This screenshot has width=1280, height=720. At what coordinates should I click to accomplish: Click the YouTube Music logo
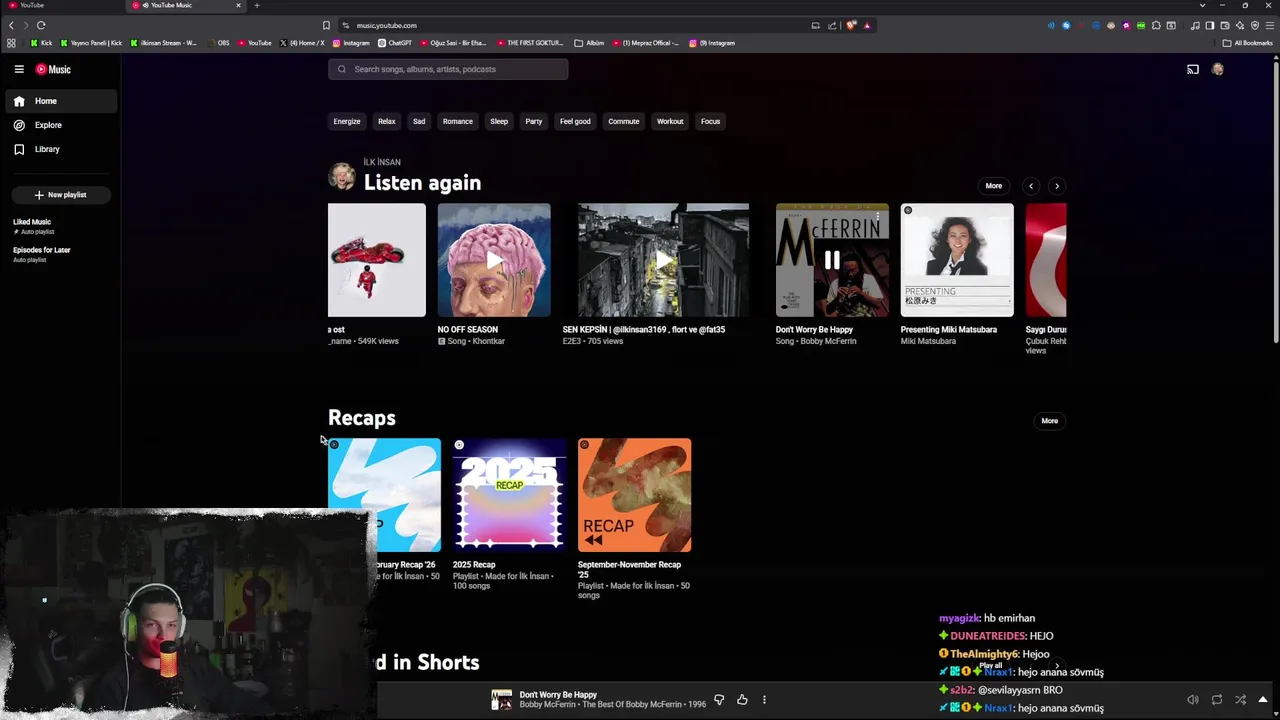pyautogui.click(x=53, y=69)
